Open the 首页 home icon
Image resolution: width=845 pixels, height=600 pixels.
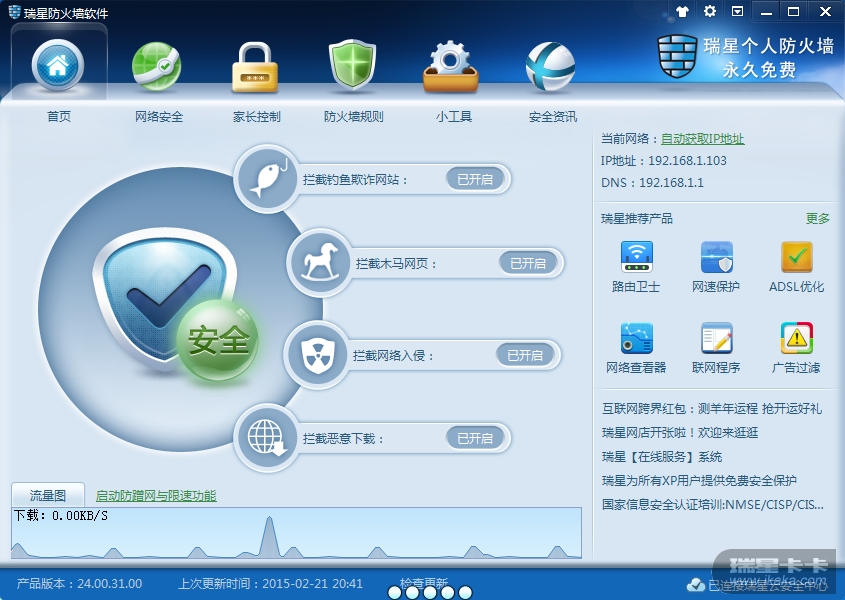point(58,65)
